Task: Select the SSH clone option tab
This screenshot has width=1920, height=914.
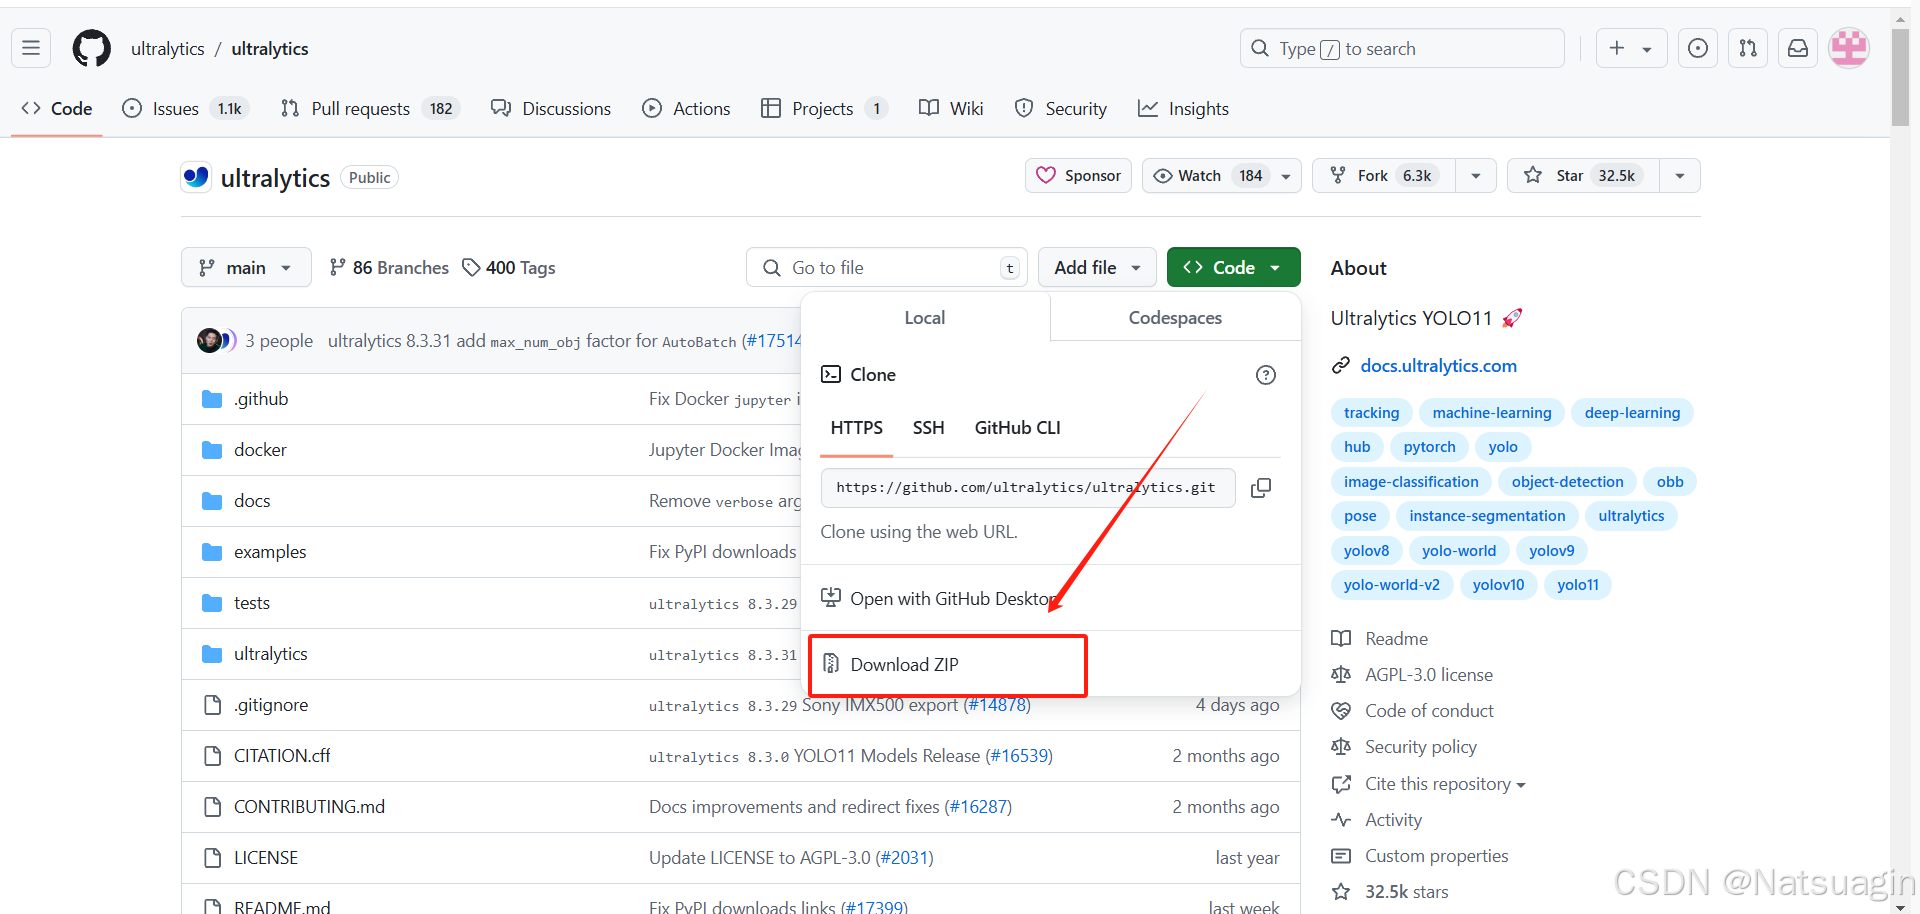Action: pyautogui.click(x=928, y=428)
